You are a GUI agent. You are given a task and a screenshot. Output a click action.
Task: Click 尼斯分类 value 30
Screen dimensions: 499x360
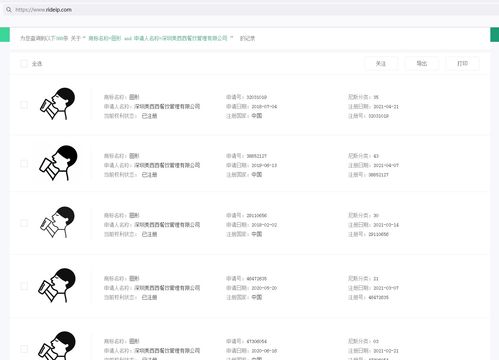point(376,216)
